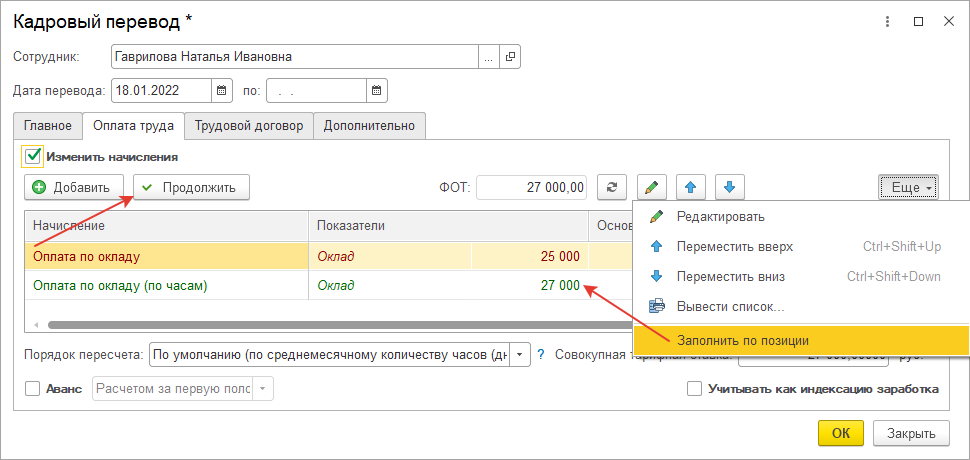Open calendar for transfer date field
This screenshot has width=970, height=460.
point(222,90)
